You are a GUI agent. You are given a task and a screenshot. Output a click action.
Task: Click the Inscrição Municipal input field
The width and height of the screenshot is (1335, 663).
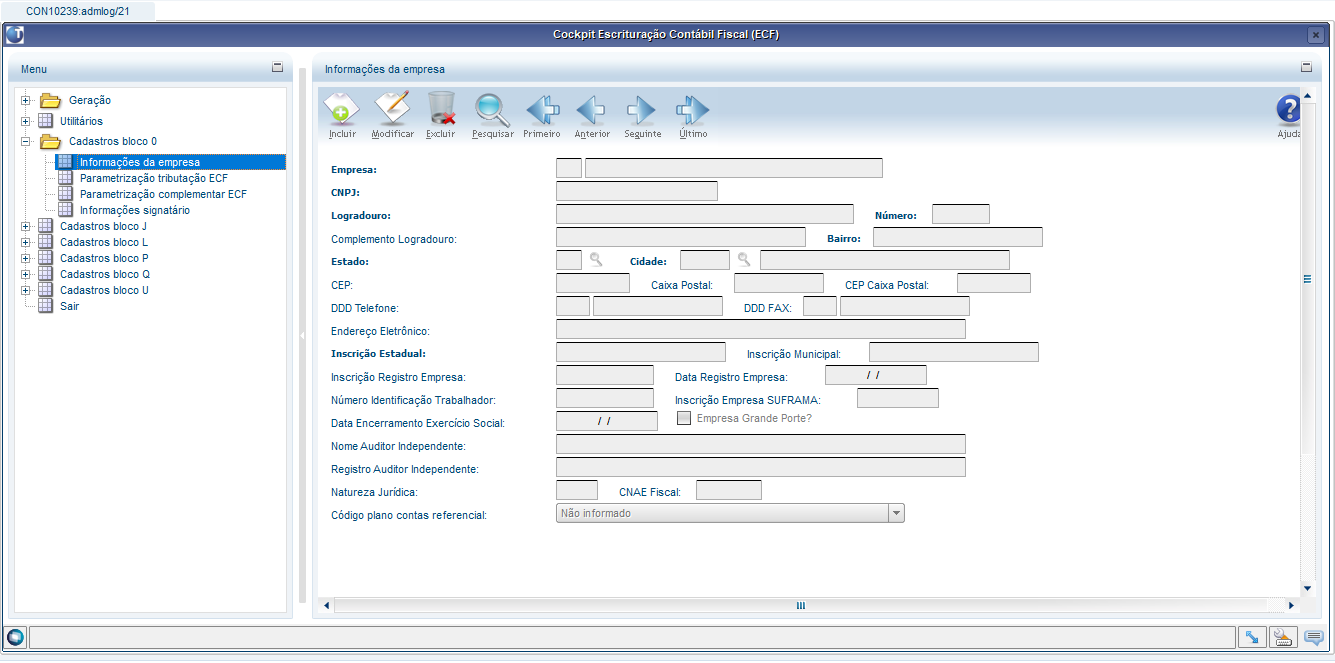point(953,352)
